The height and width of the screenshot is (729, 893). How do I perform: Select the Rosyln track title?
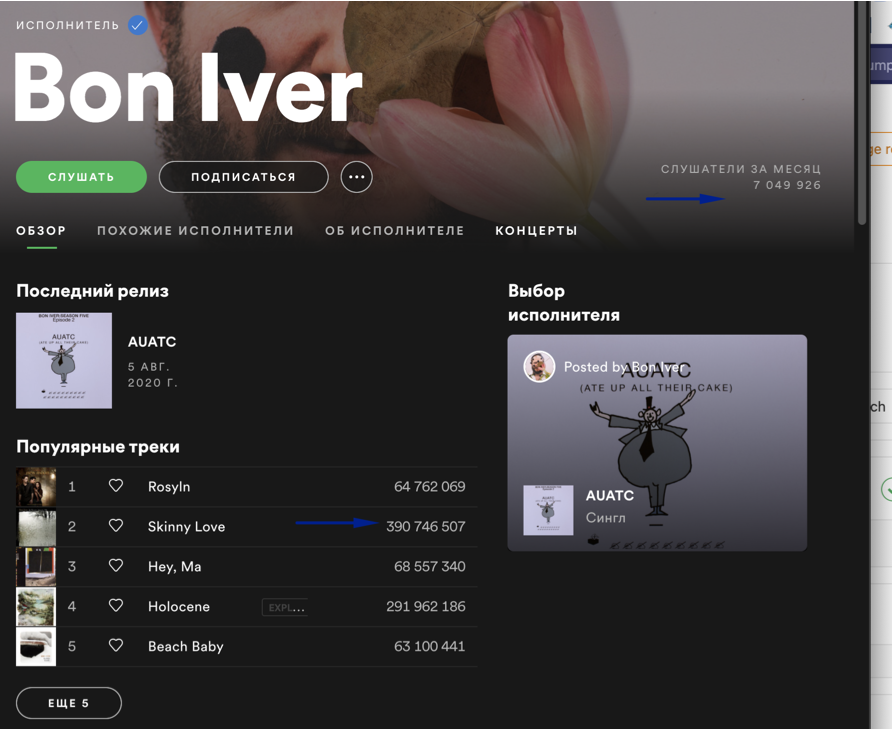pos(169,487)
